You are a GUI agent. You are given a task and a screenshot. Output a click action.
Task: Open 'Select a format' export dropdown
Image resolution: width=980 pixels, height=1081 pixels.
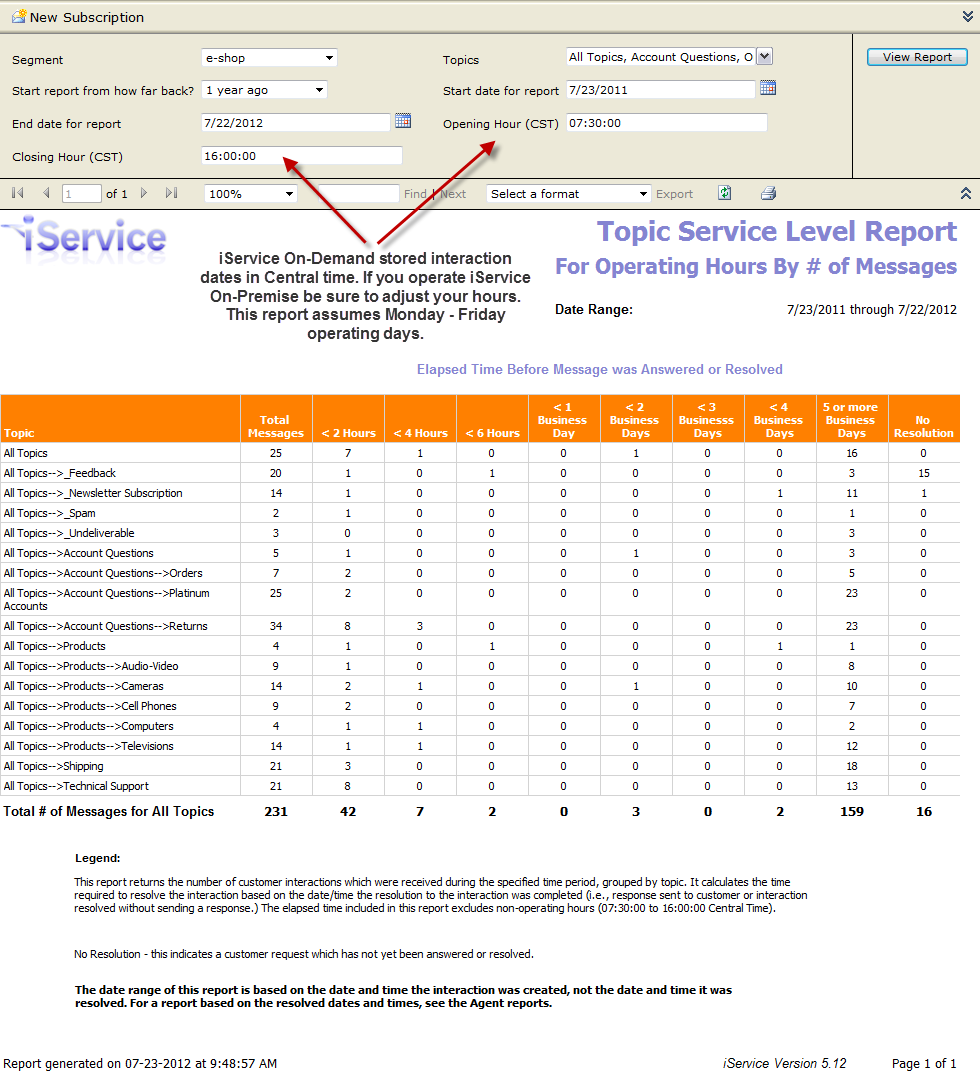click(568, 194)
